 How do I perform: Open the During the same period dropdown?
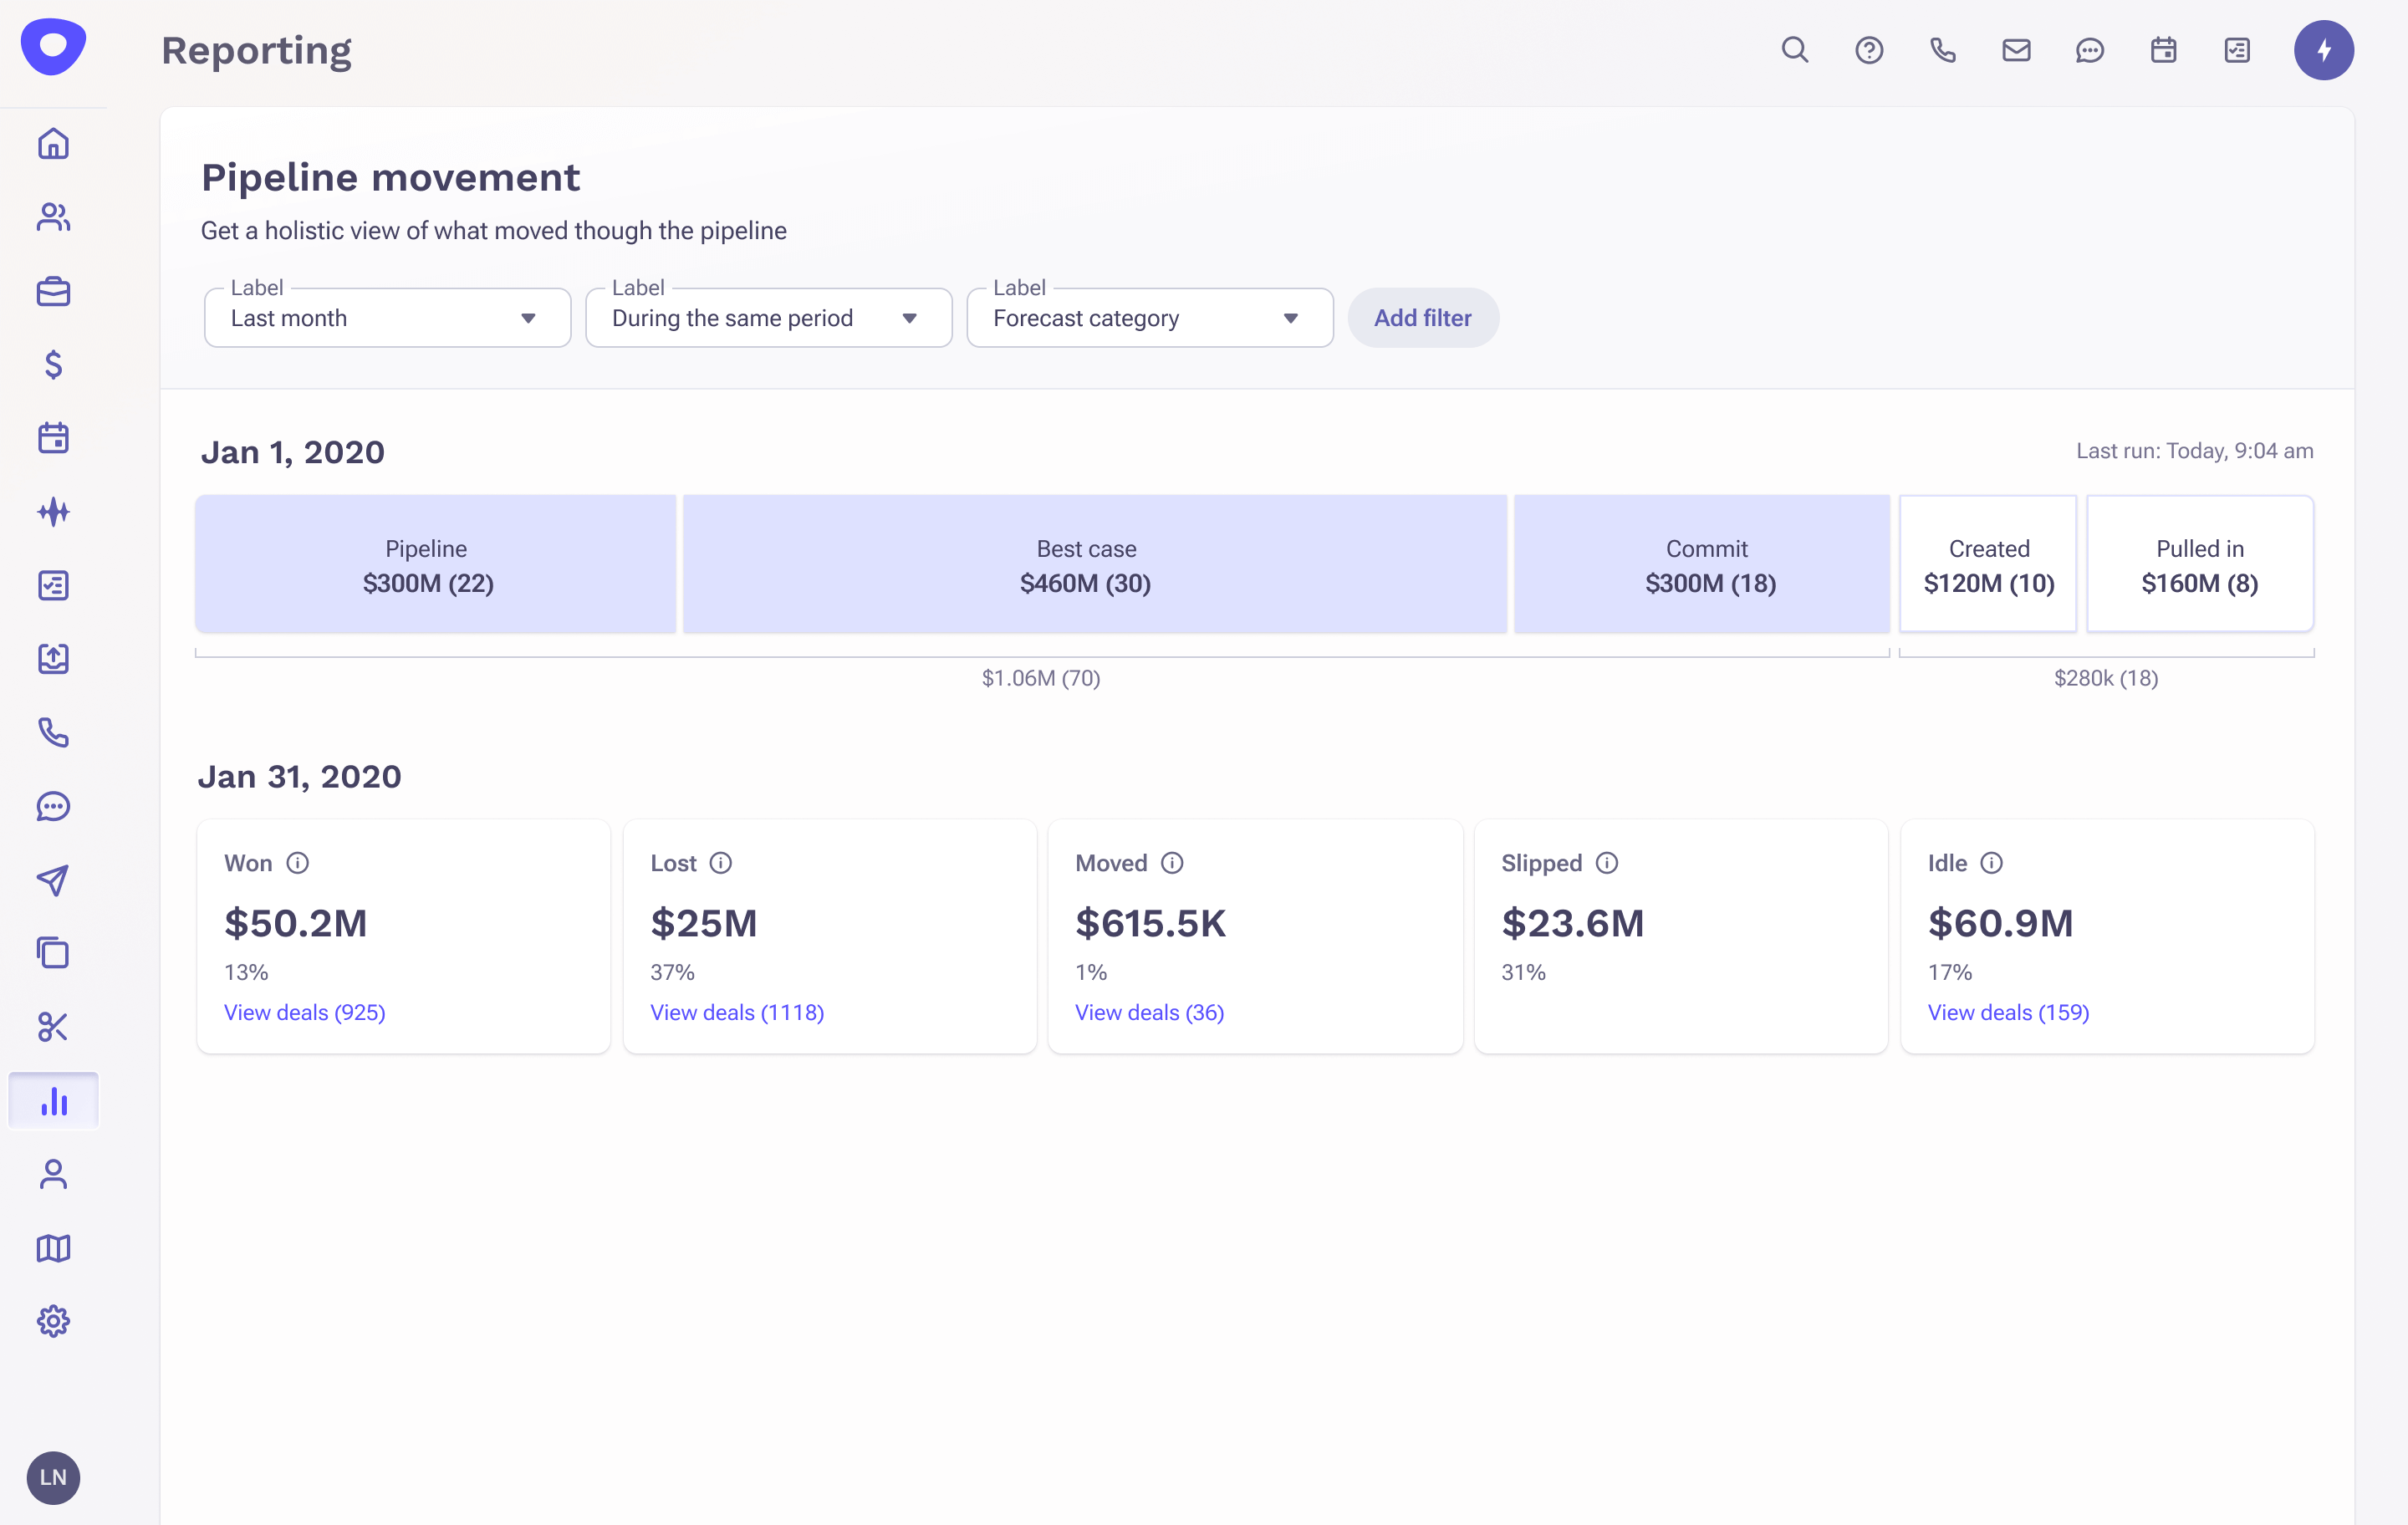click(x=768, y=318)
